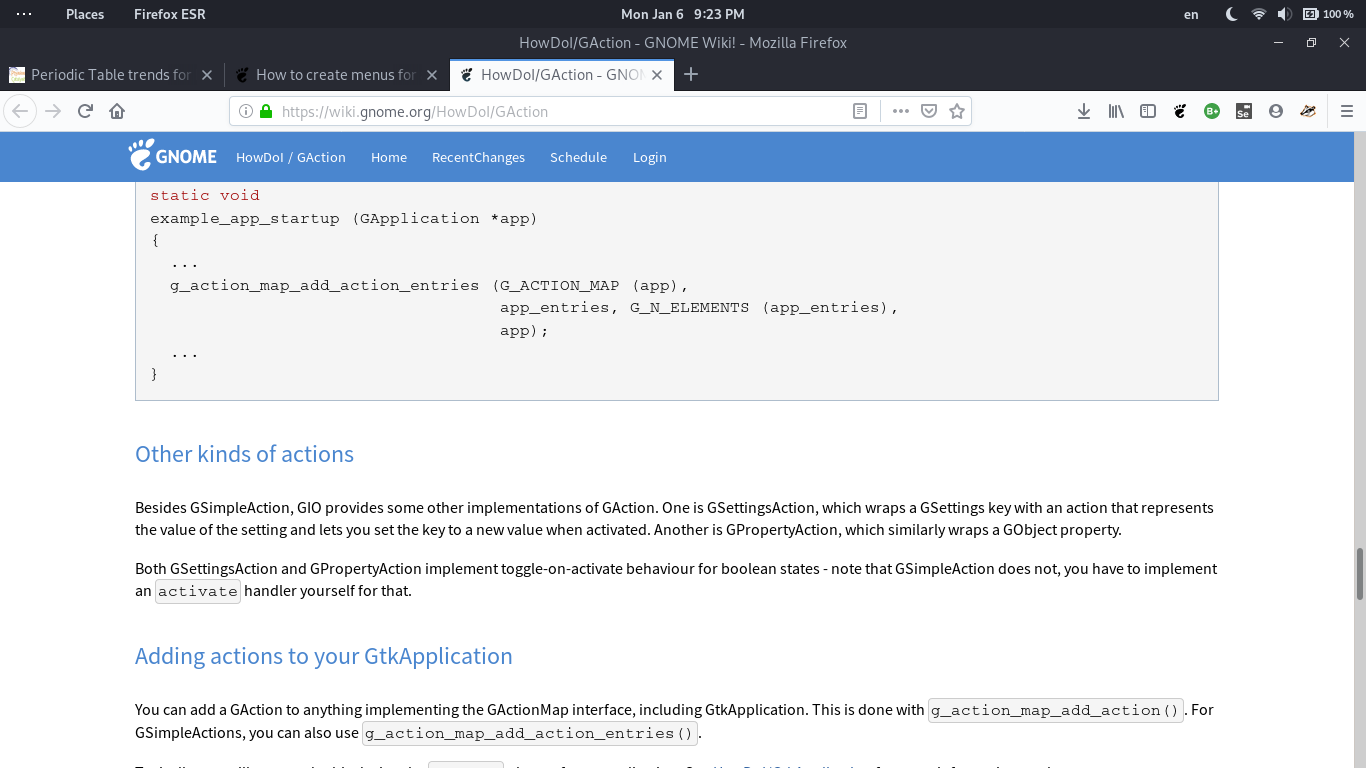Open reader view for this page
This screenshot has width=1366, height=768.
(860, 111)
